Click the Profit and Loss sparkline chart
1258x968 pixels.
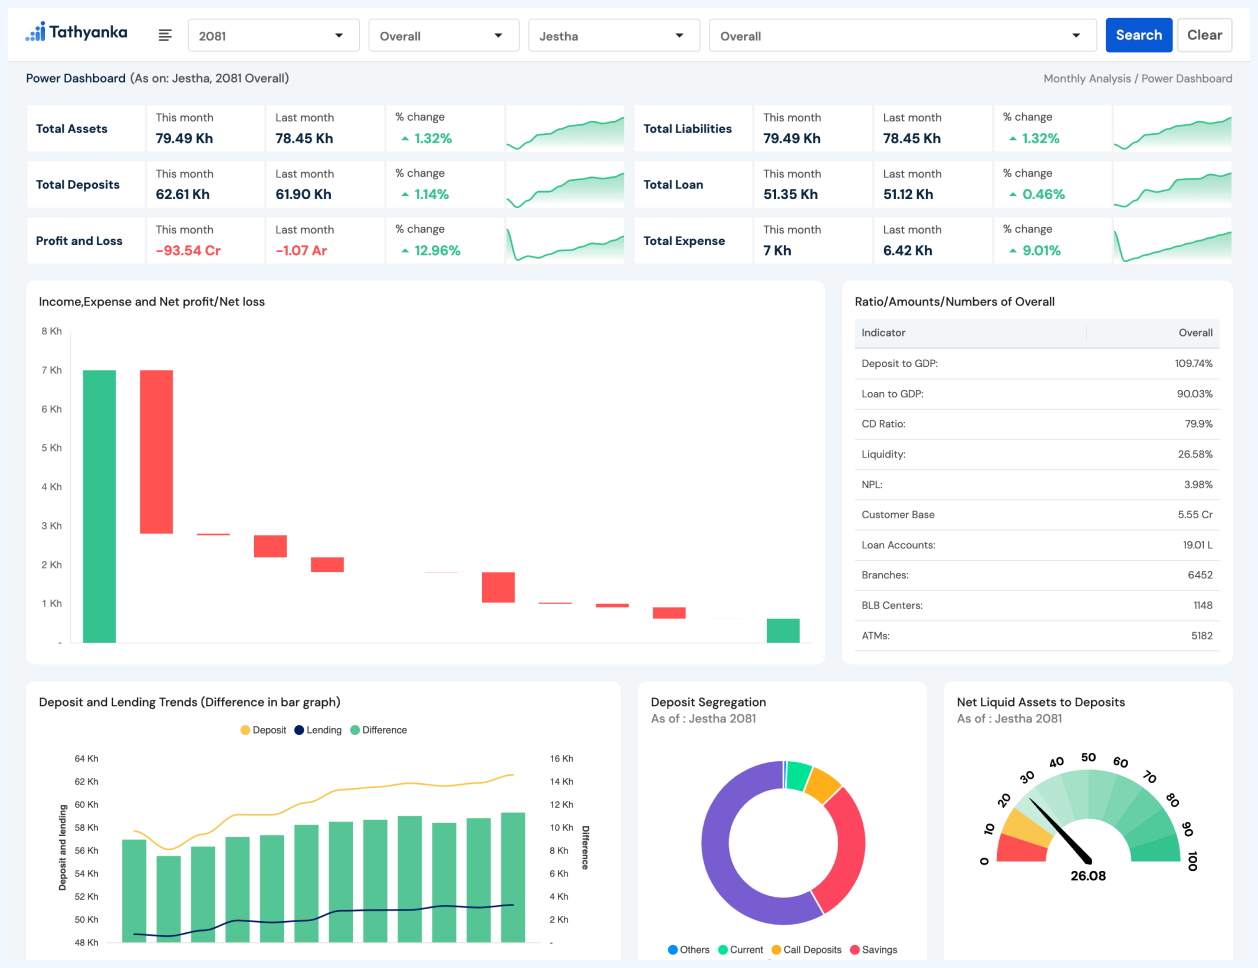[x=565, y=242]
